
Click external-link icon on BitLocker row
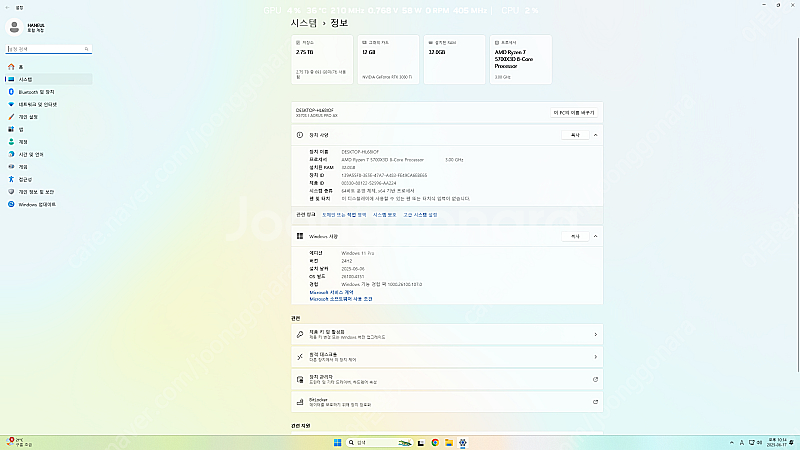595,402
